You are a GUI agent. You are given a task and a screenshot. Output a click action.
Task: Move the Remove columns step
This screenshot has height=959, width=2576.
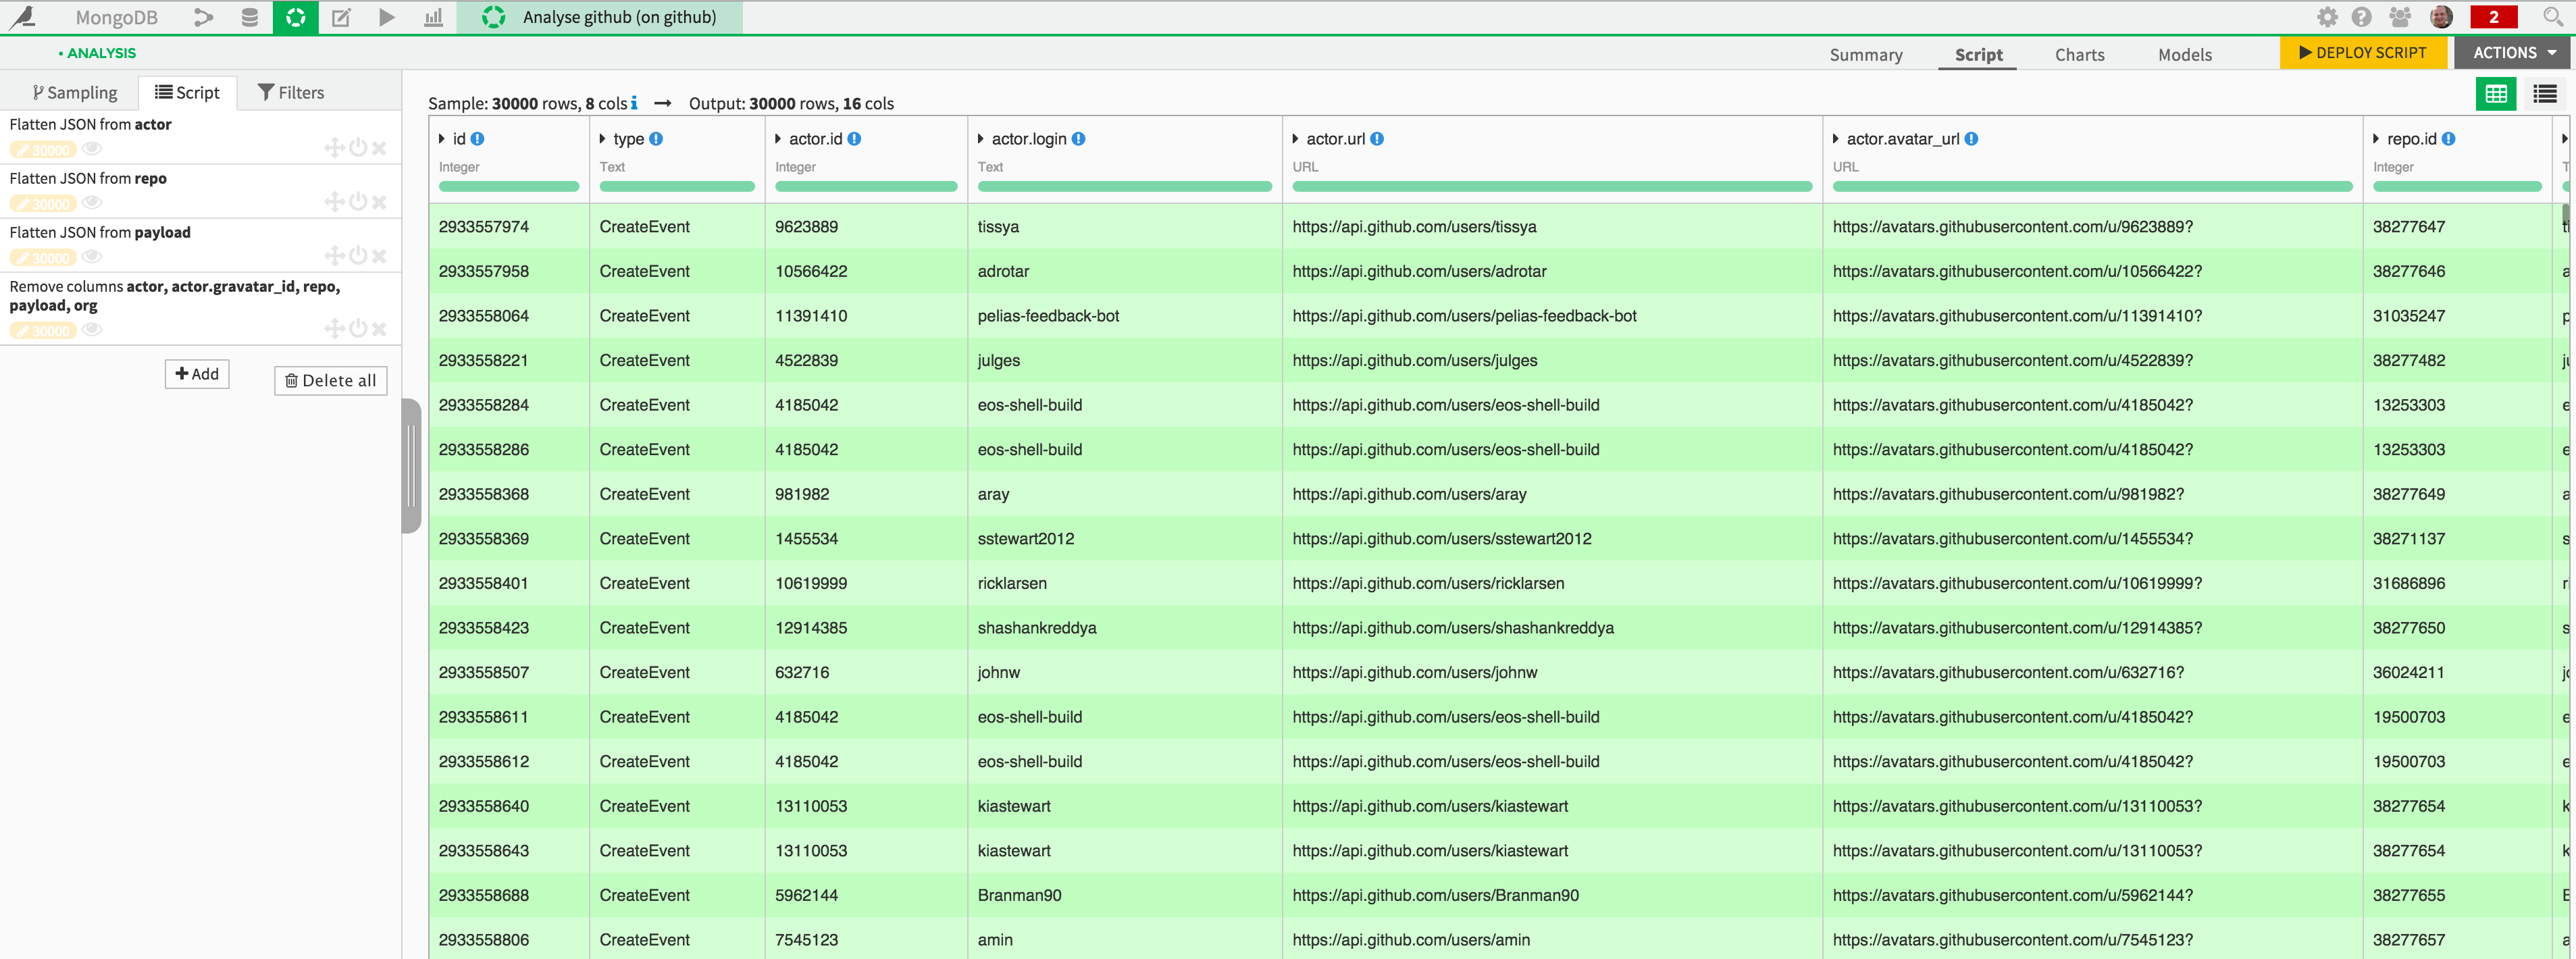pos(334,329)
